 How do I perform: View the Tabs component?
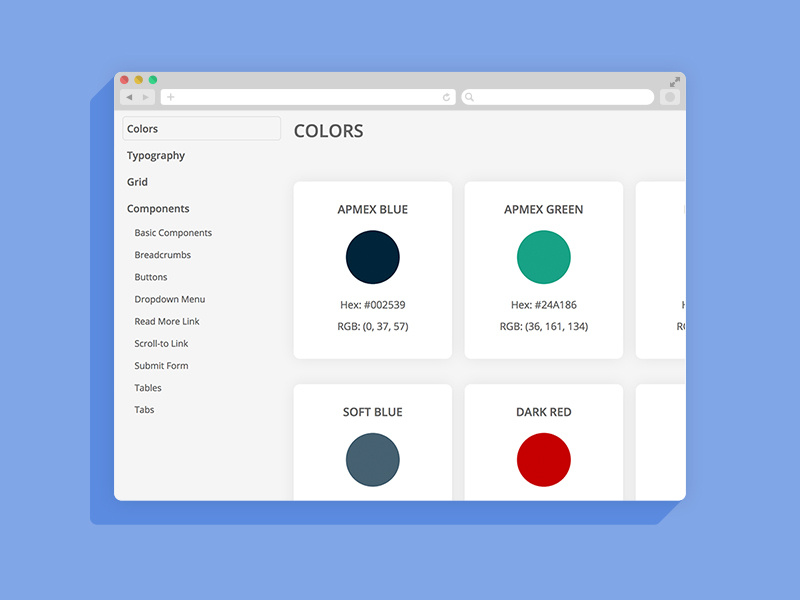[x=144, y=410]
